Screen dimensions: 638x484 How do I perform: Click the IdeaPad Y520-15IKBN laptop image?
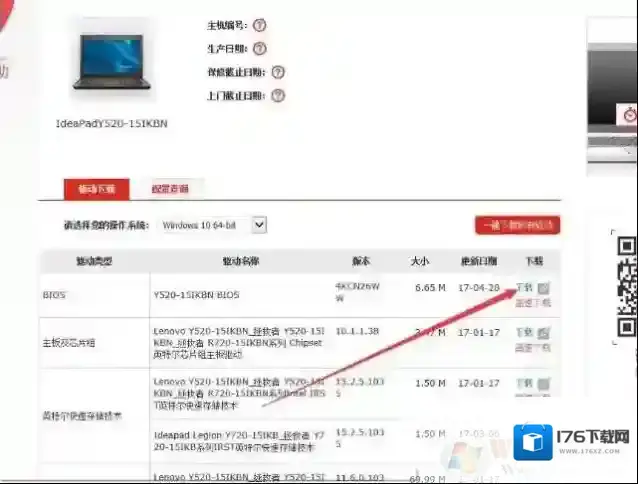111,61
